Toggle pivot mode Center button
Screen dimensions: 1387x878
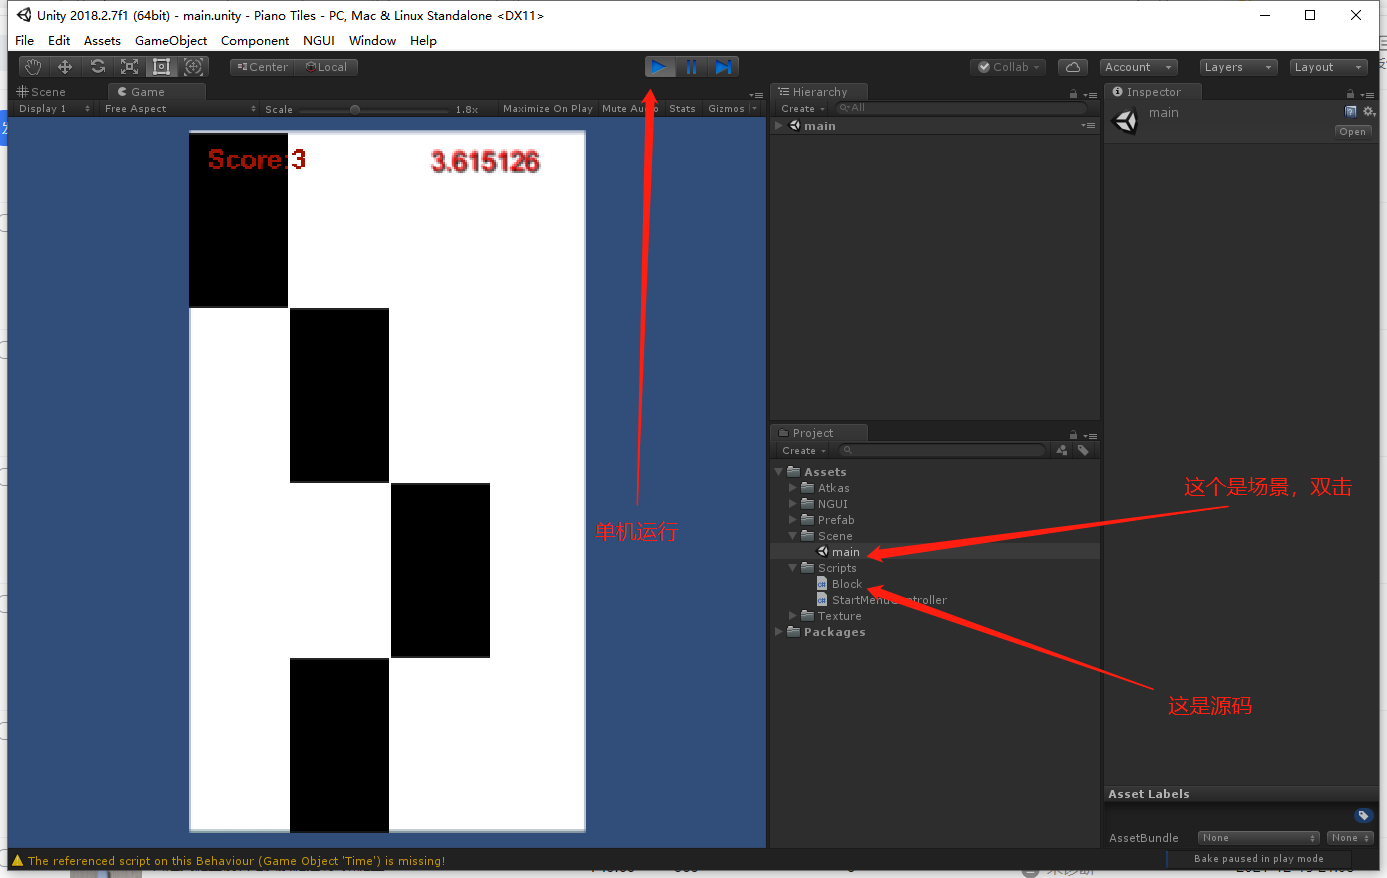click(x=263, y=67)
